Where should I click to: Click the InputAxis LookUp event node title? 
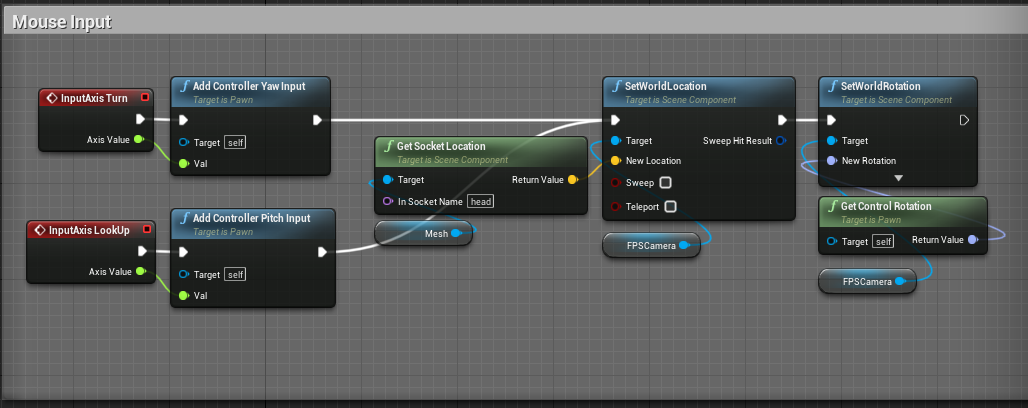click(88, 230)
